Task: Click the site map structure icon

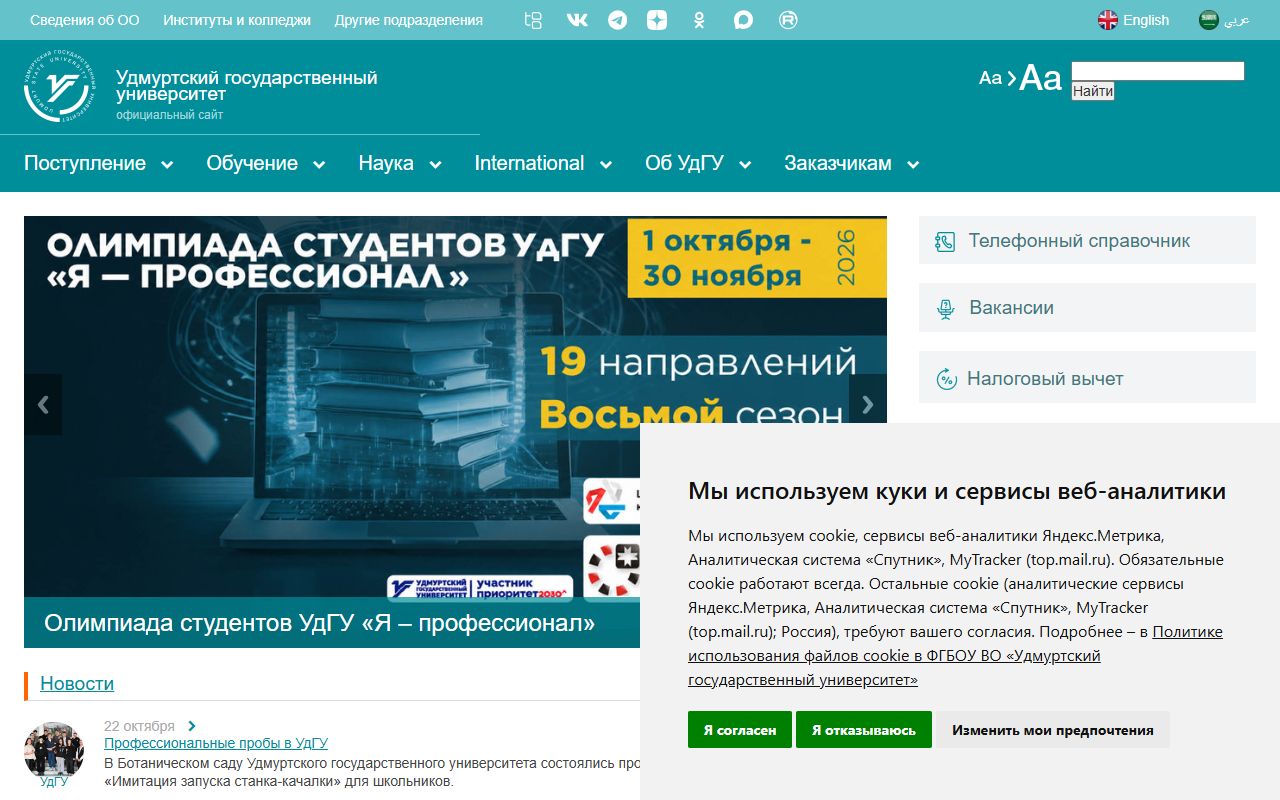Action: pos(533,20)
